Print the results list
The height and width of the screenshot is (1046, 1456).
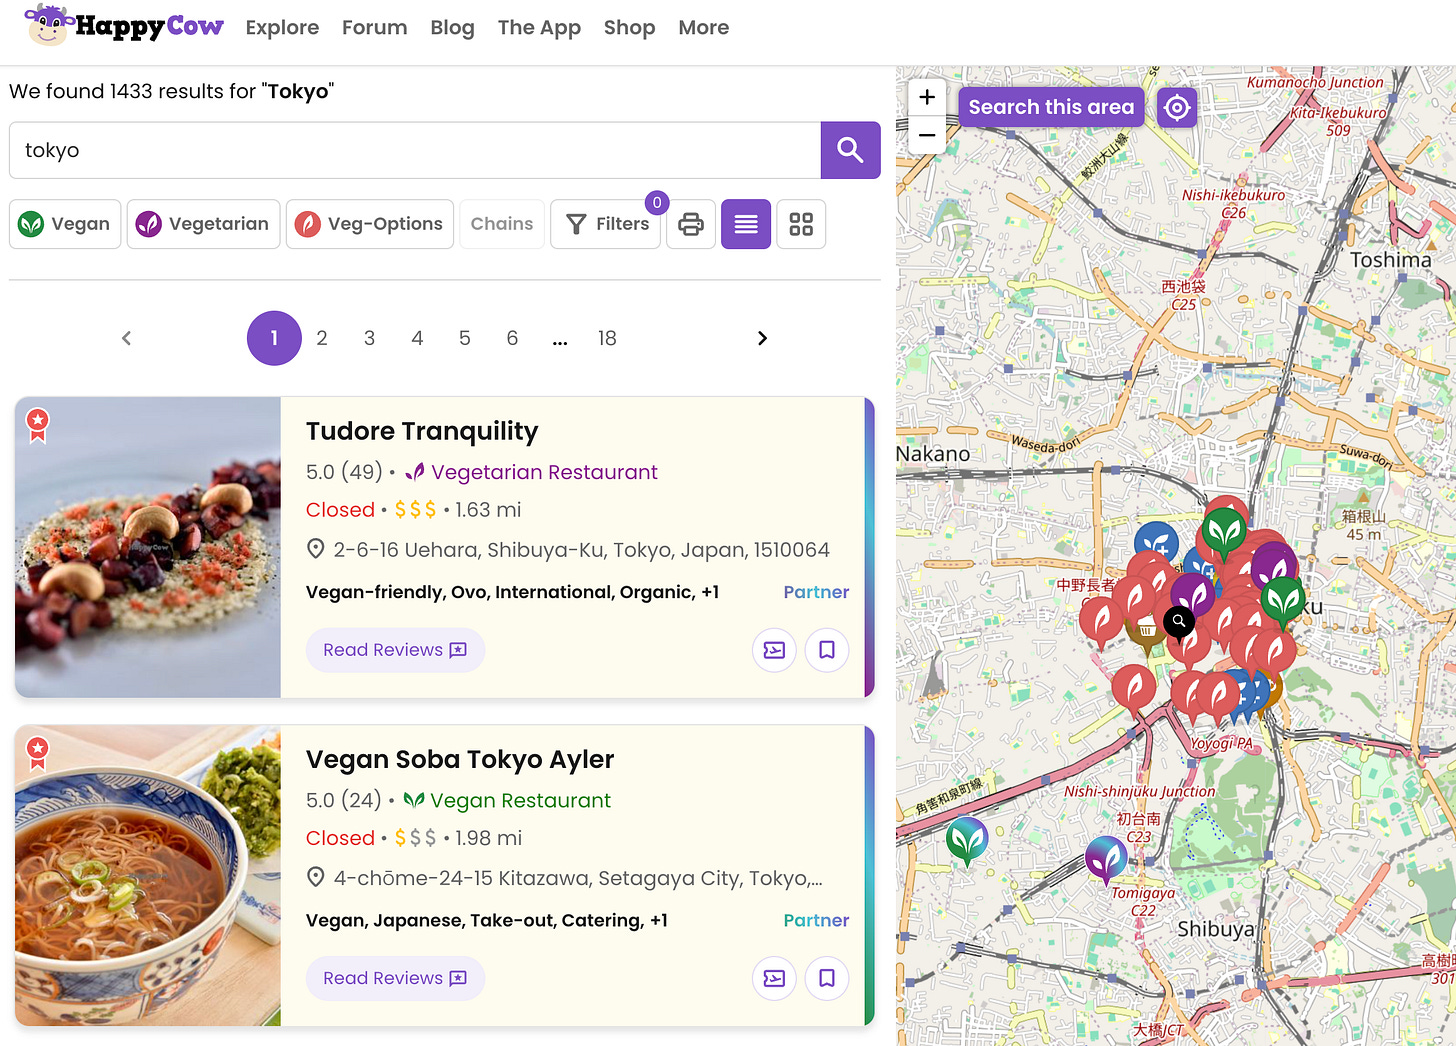coord(691,224)
